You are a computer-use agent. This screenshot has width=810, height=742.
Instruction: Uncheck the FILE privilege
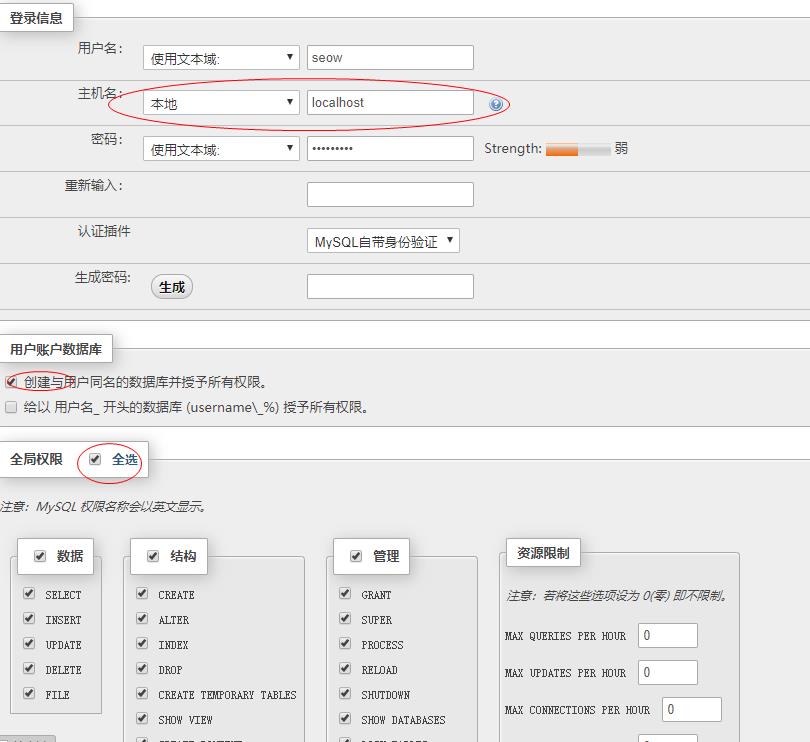(28, 694)
